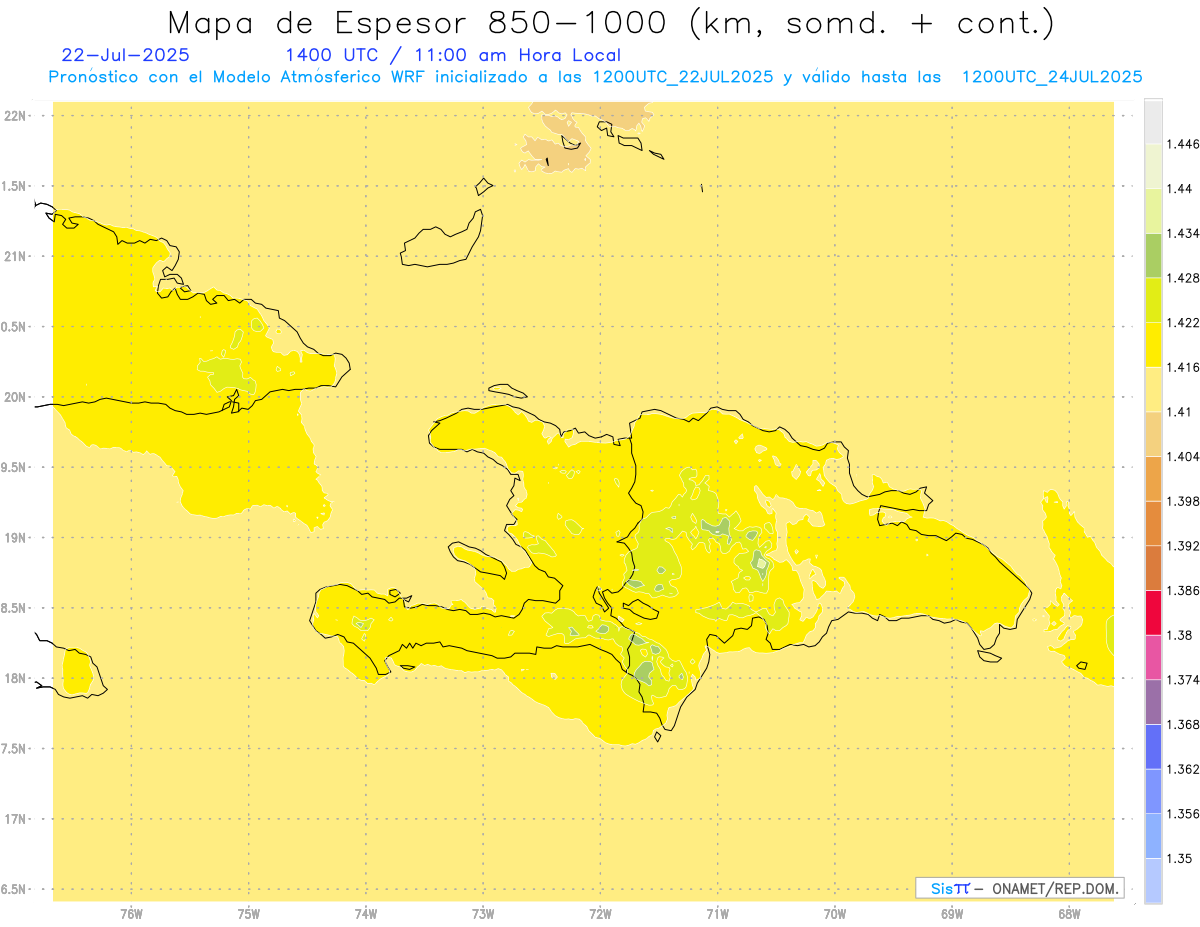Click the "1.374" colorbar value
1200x927 pixels.
[x=1181, y=680]
